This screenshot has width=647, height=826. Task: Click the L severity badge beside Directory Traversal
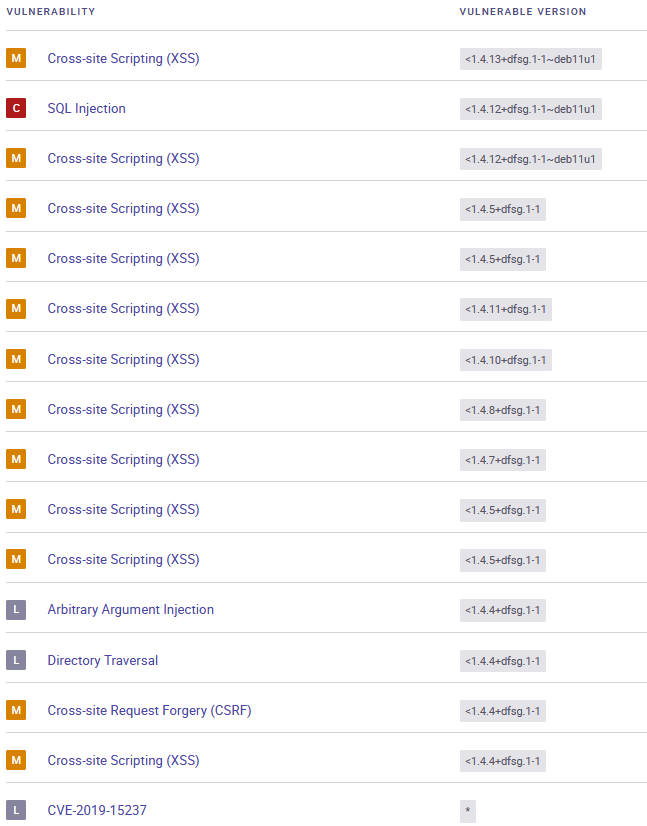click(16, 660)
